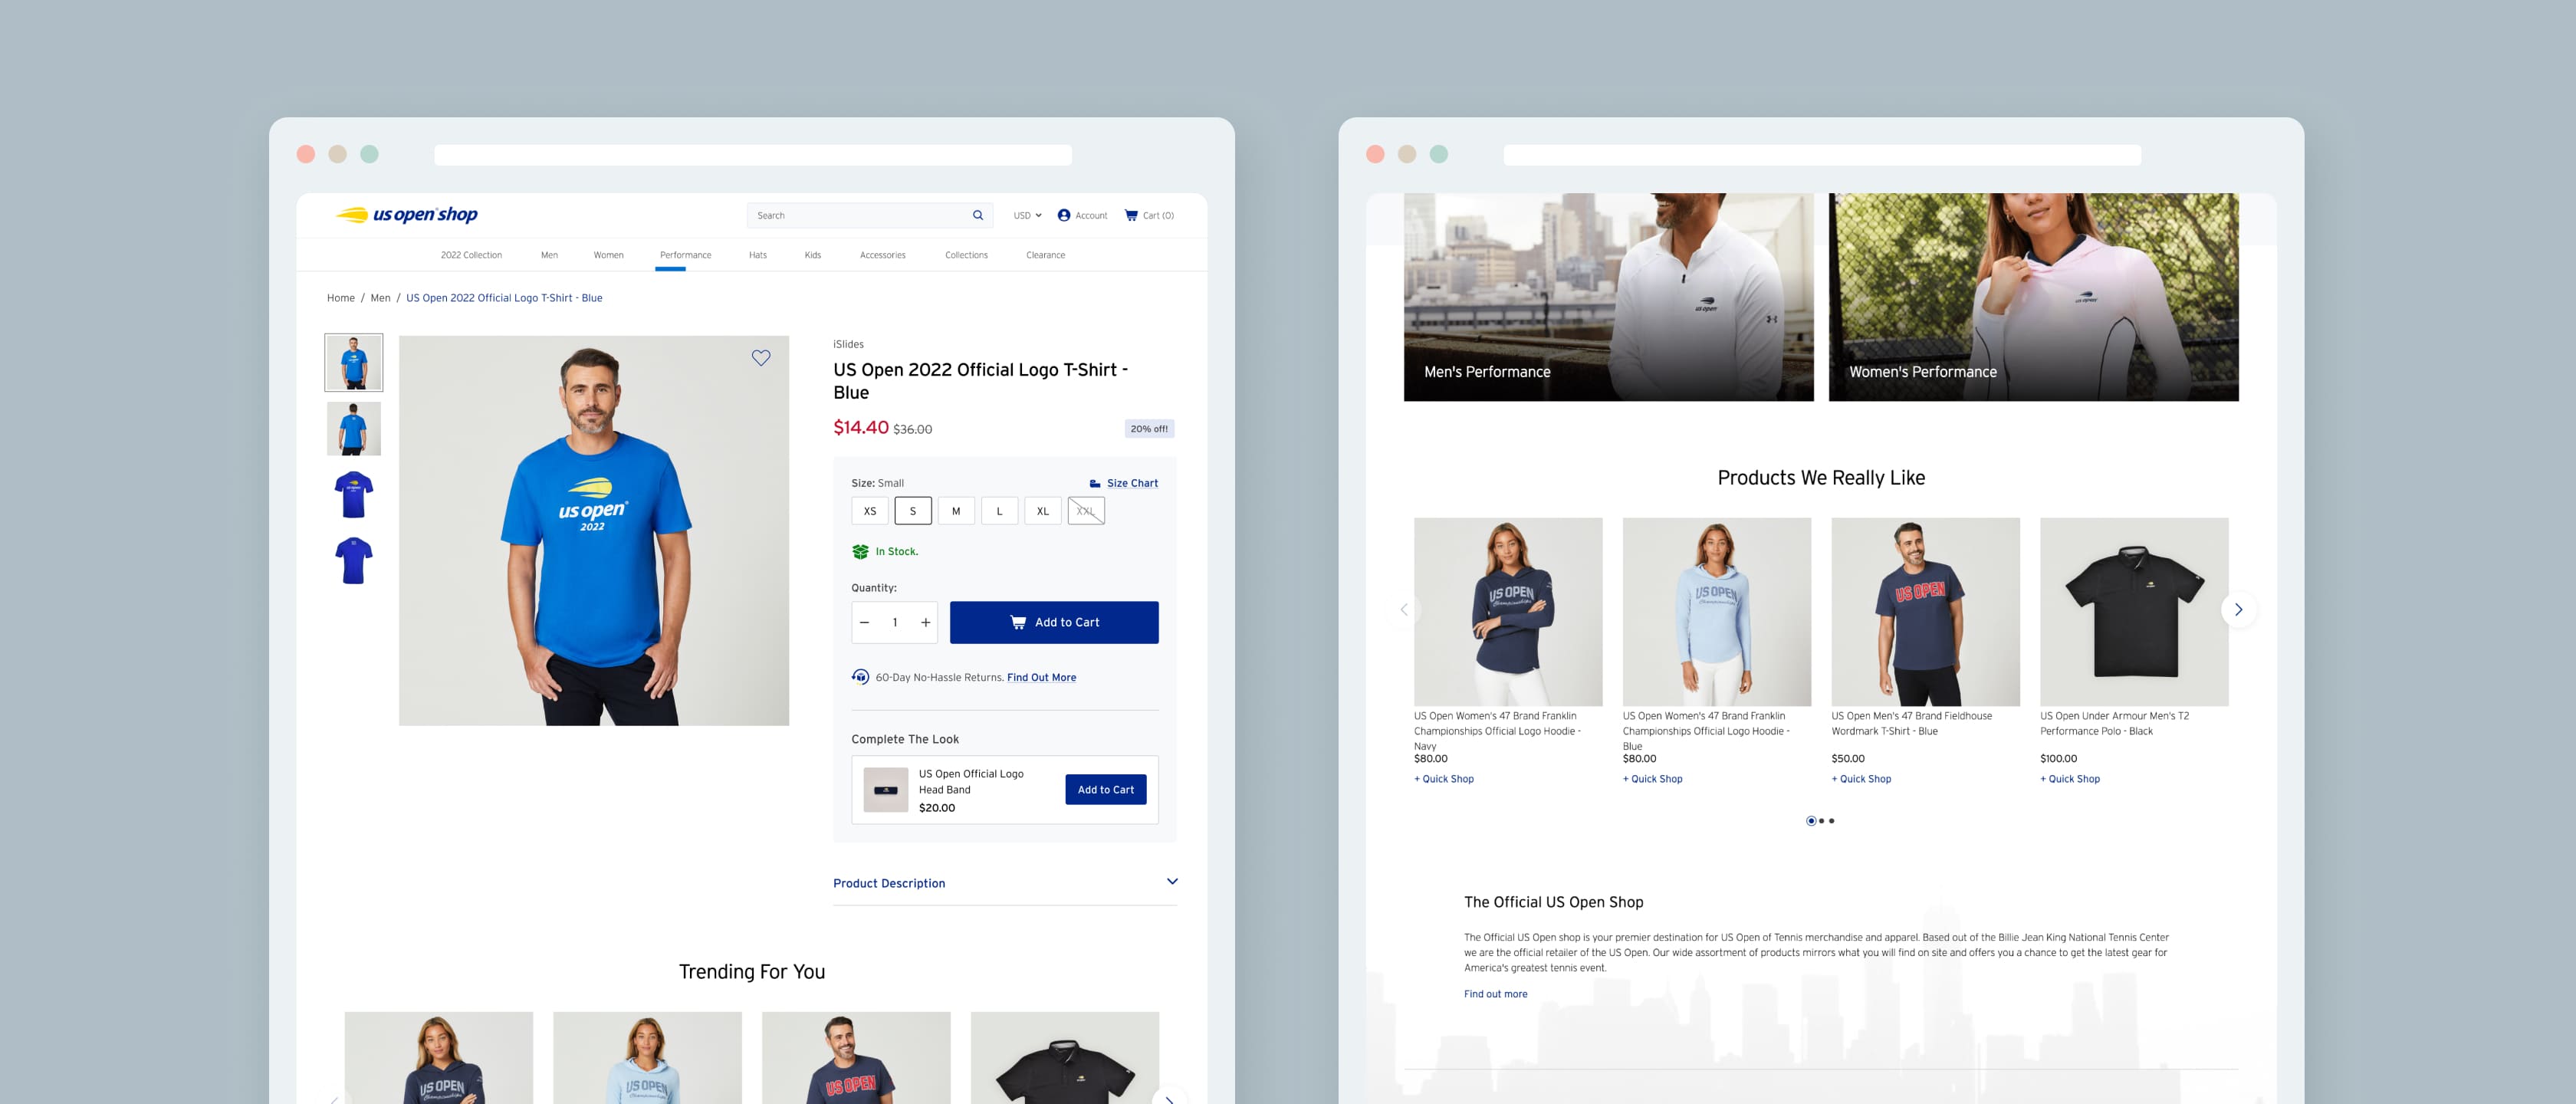This screenshot has width=2576, height=1104.
Task: Decrease quantity with the minus icon
Action: [865, 622]
